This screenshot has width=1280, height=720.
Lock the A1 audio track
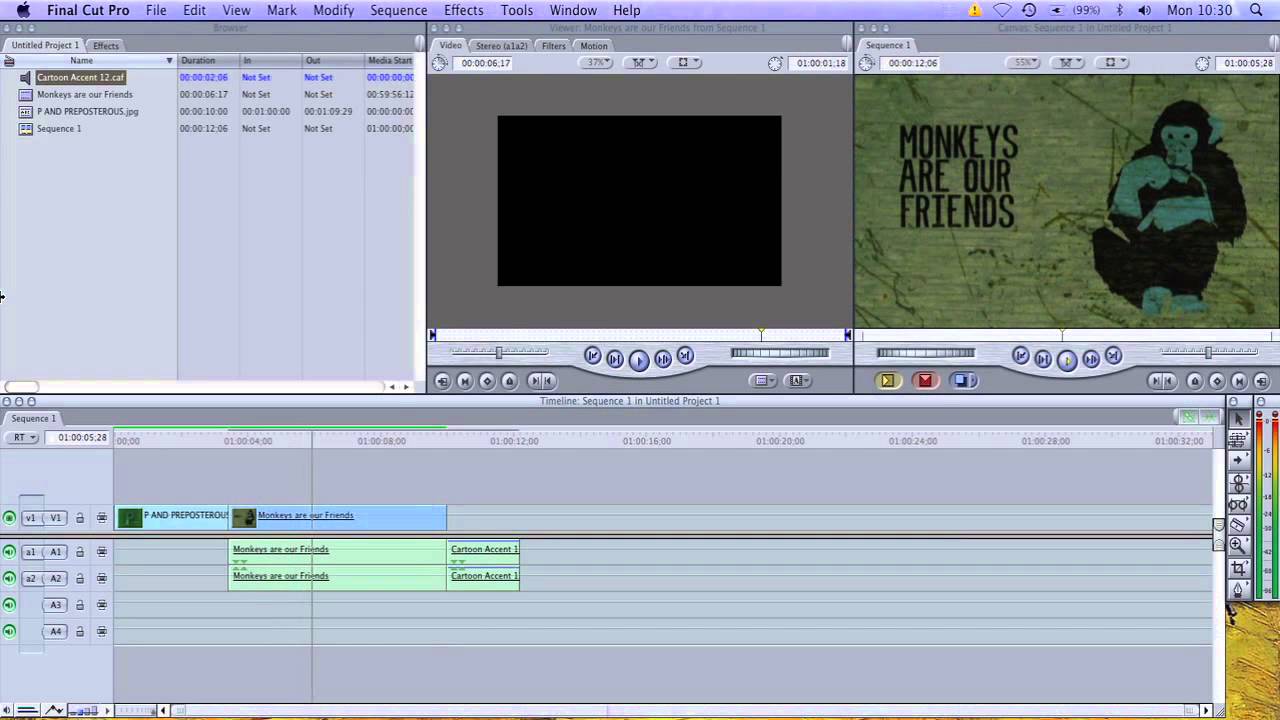pyautogui.click(x=80, y=552)
